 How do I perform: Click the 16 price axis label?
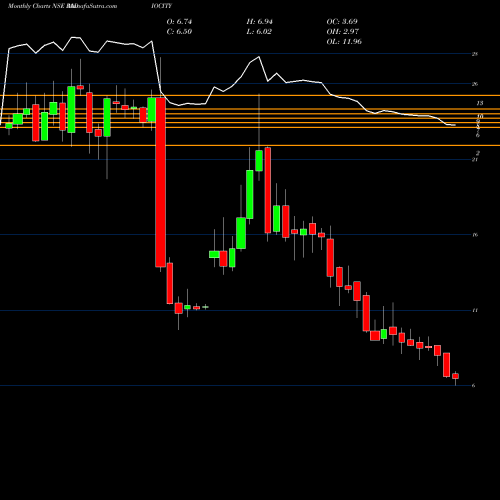[x=475, y=235]
